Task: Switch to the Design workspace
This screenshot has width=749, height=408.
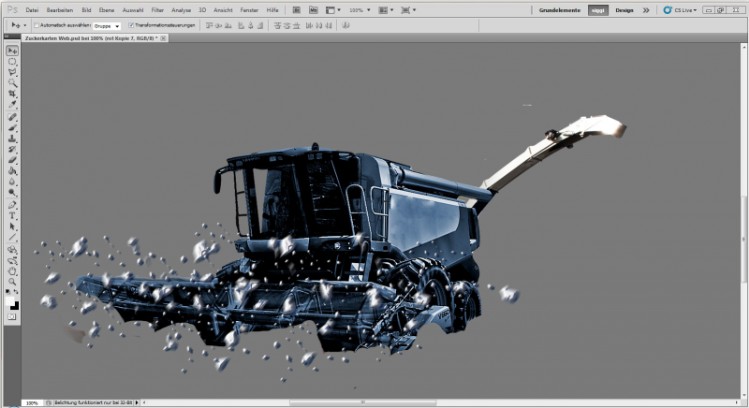Action: click(624, 9)
